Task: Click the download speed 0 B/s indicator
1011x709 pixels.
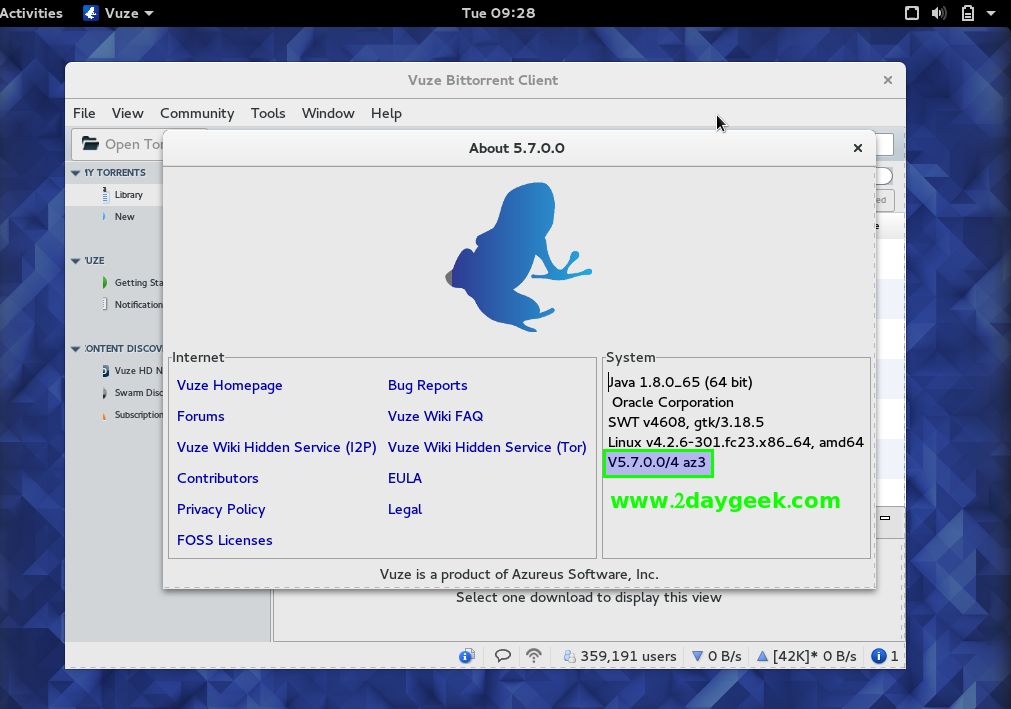Action: (716, 656)
